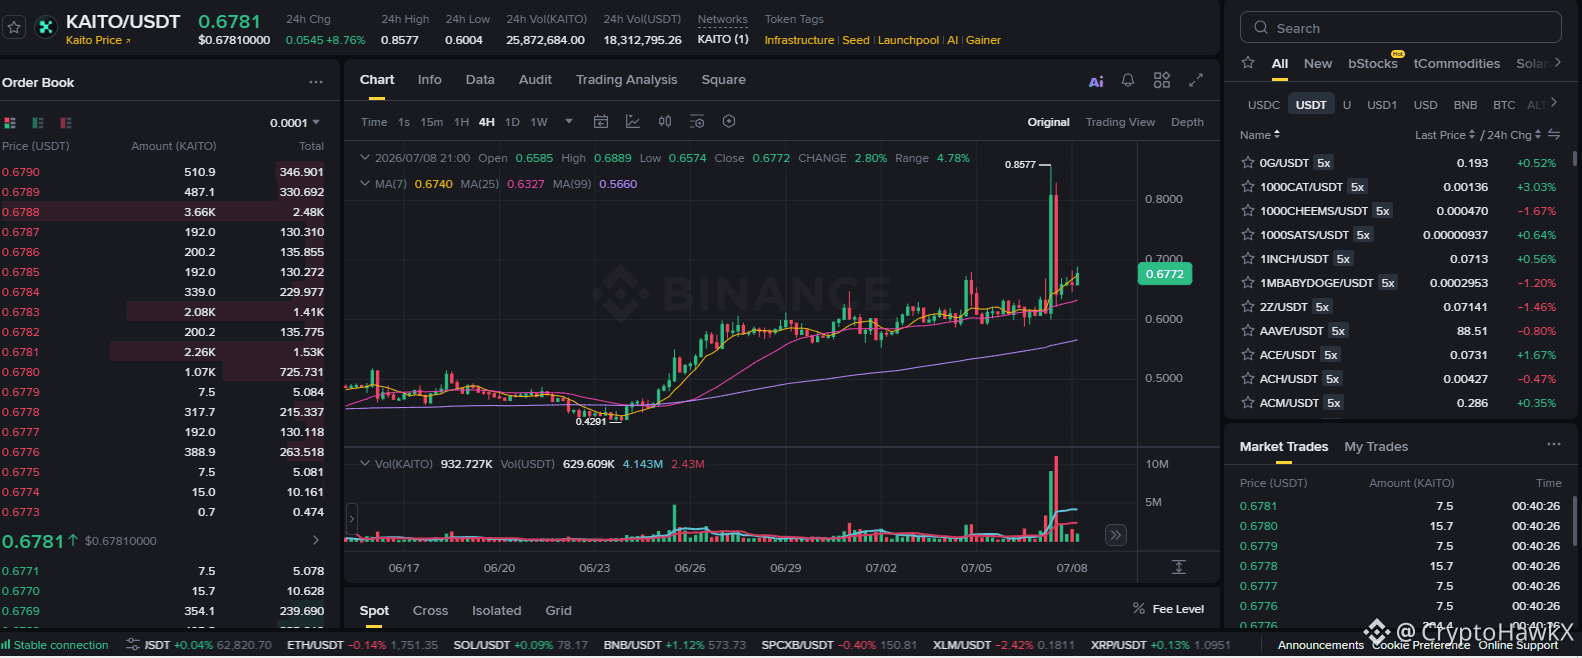Expand more time intervals dropdown
The width and height of the screenshot is (1582, 658).
[569, 122]
